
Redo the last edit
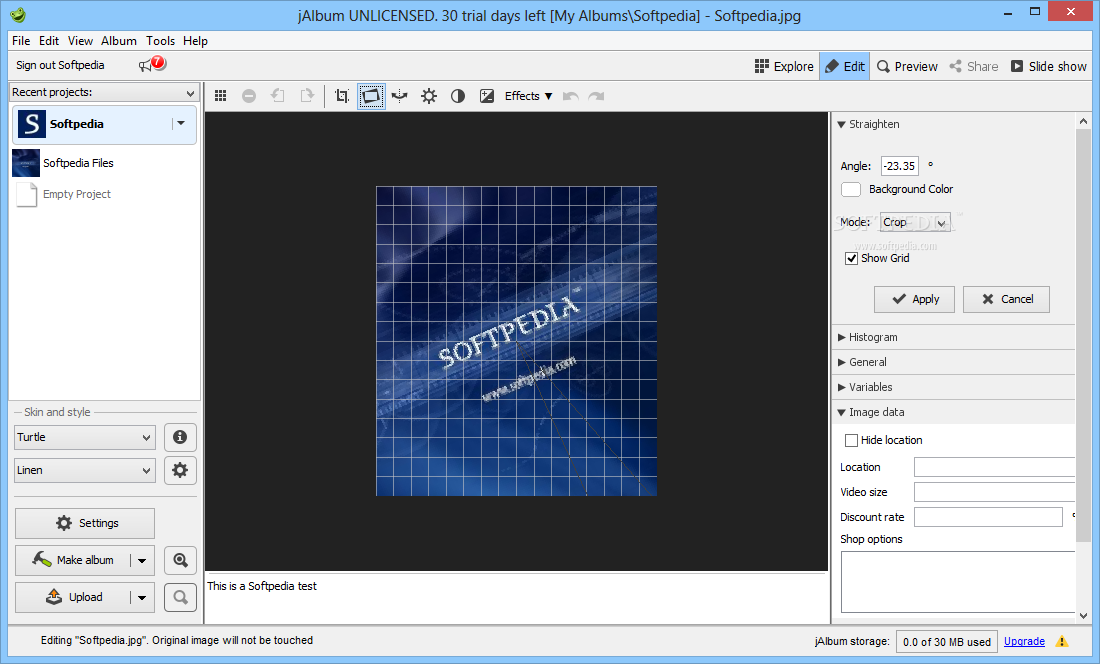point(596,96)
